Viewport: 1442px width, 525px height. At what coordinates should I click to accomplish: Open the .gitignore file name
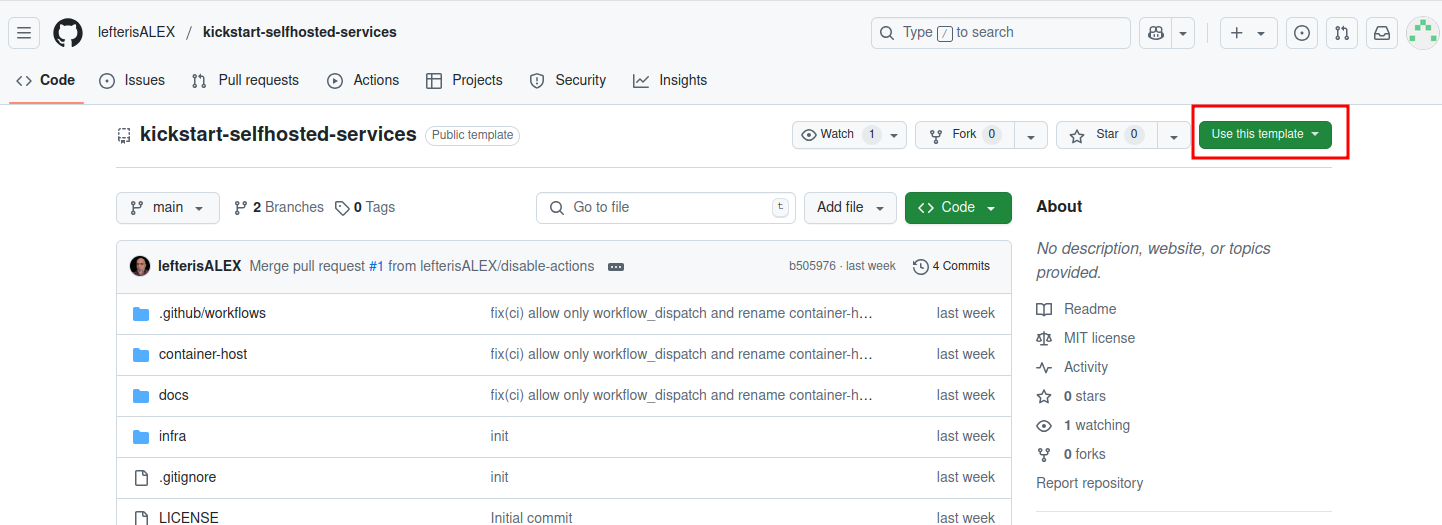(x=187, y=478)
